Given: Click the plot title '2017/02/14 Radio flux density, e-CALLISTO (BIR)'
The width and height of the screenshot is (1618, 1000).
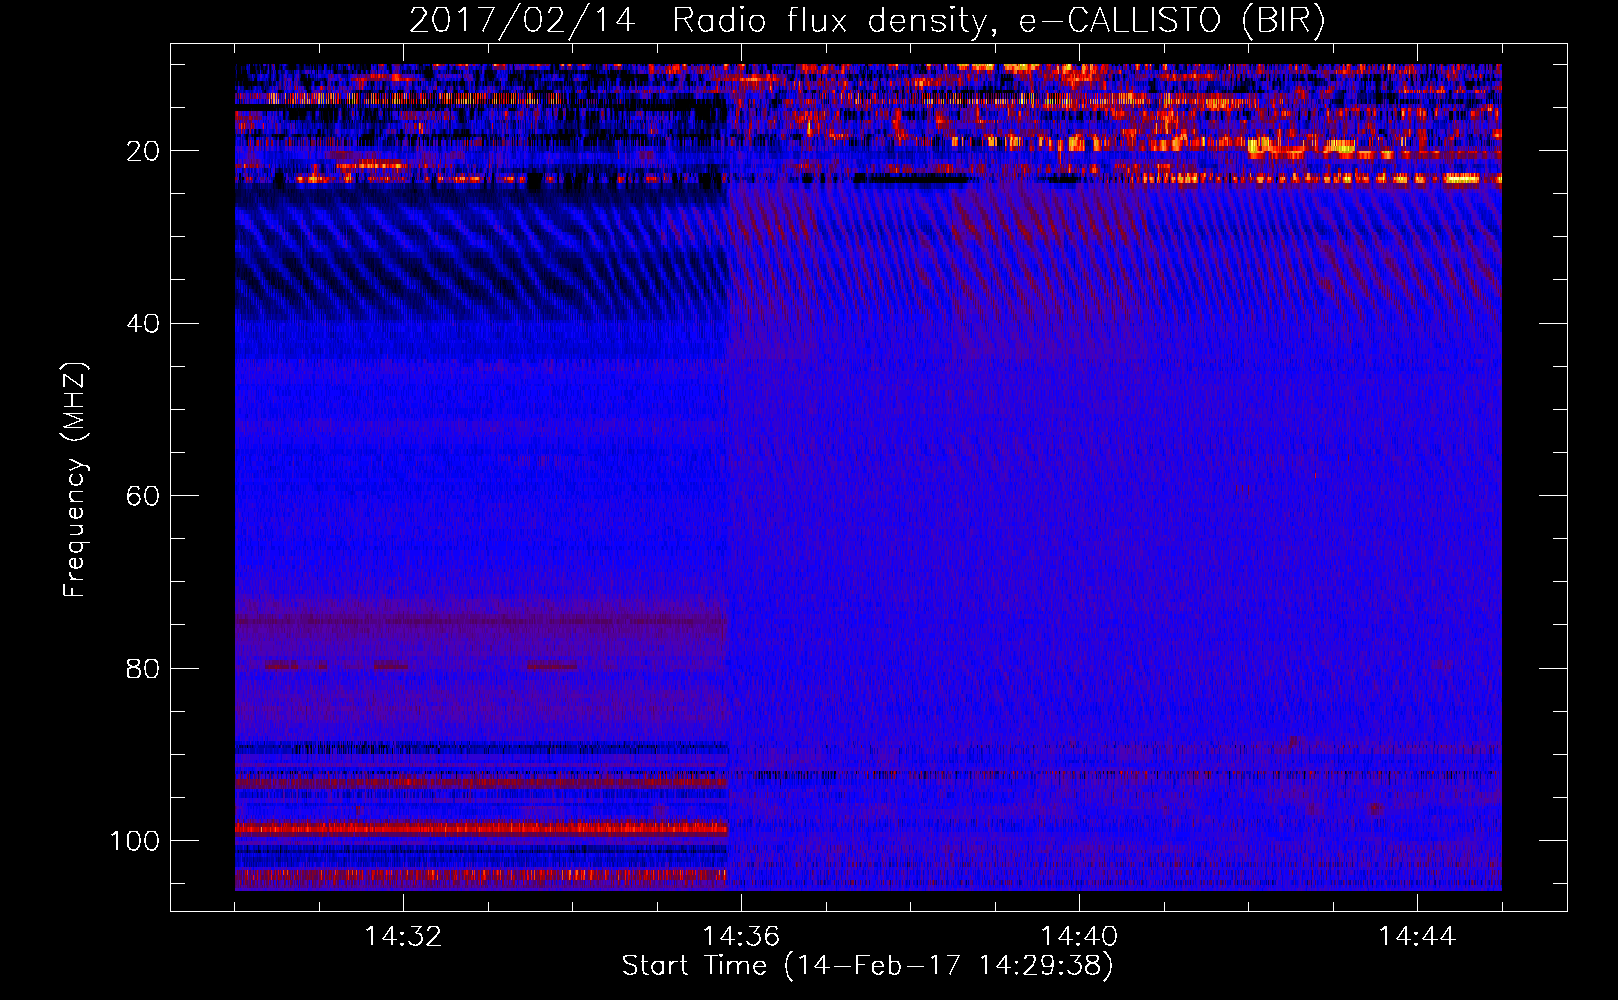Looking at the screenshot, I should (x=867, y=21).
